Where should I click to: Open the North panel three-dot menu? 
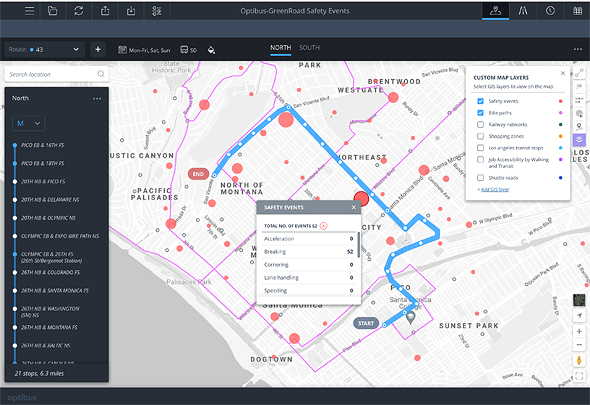97,99
